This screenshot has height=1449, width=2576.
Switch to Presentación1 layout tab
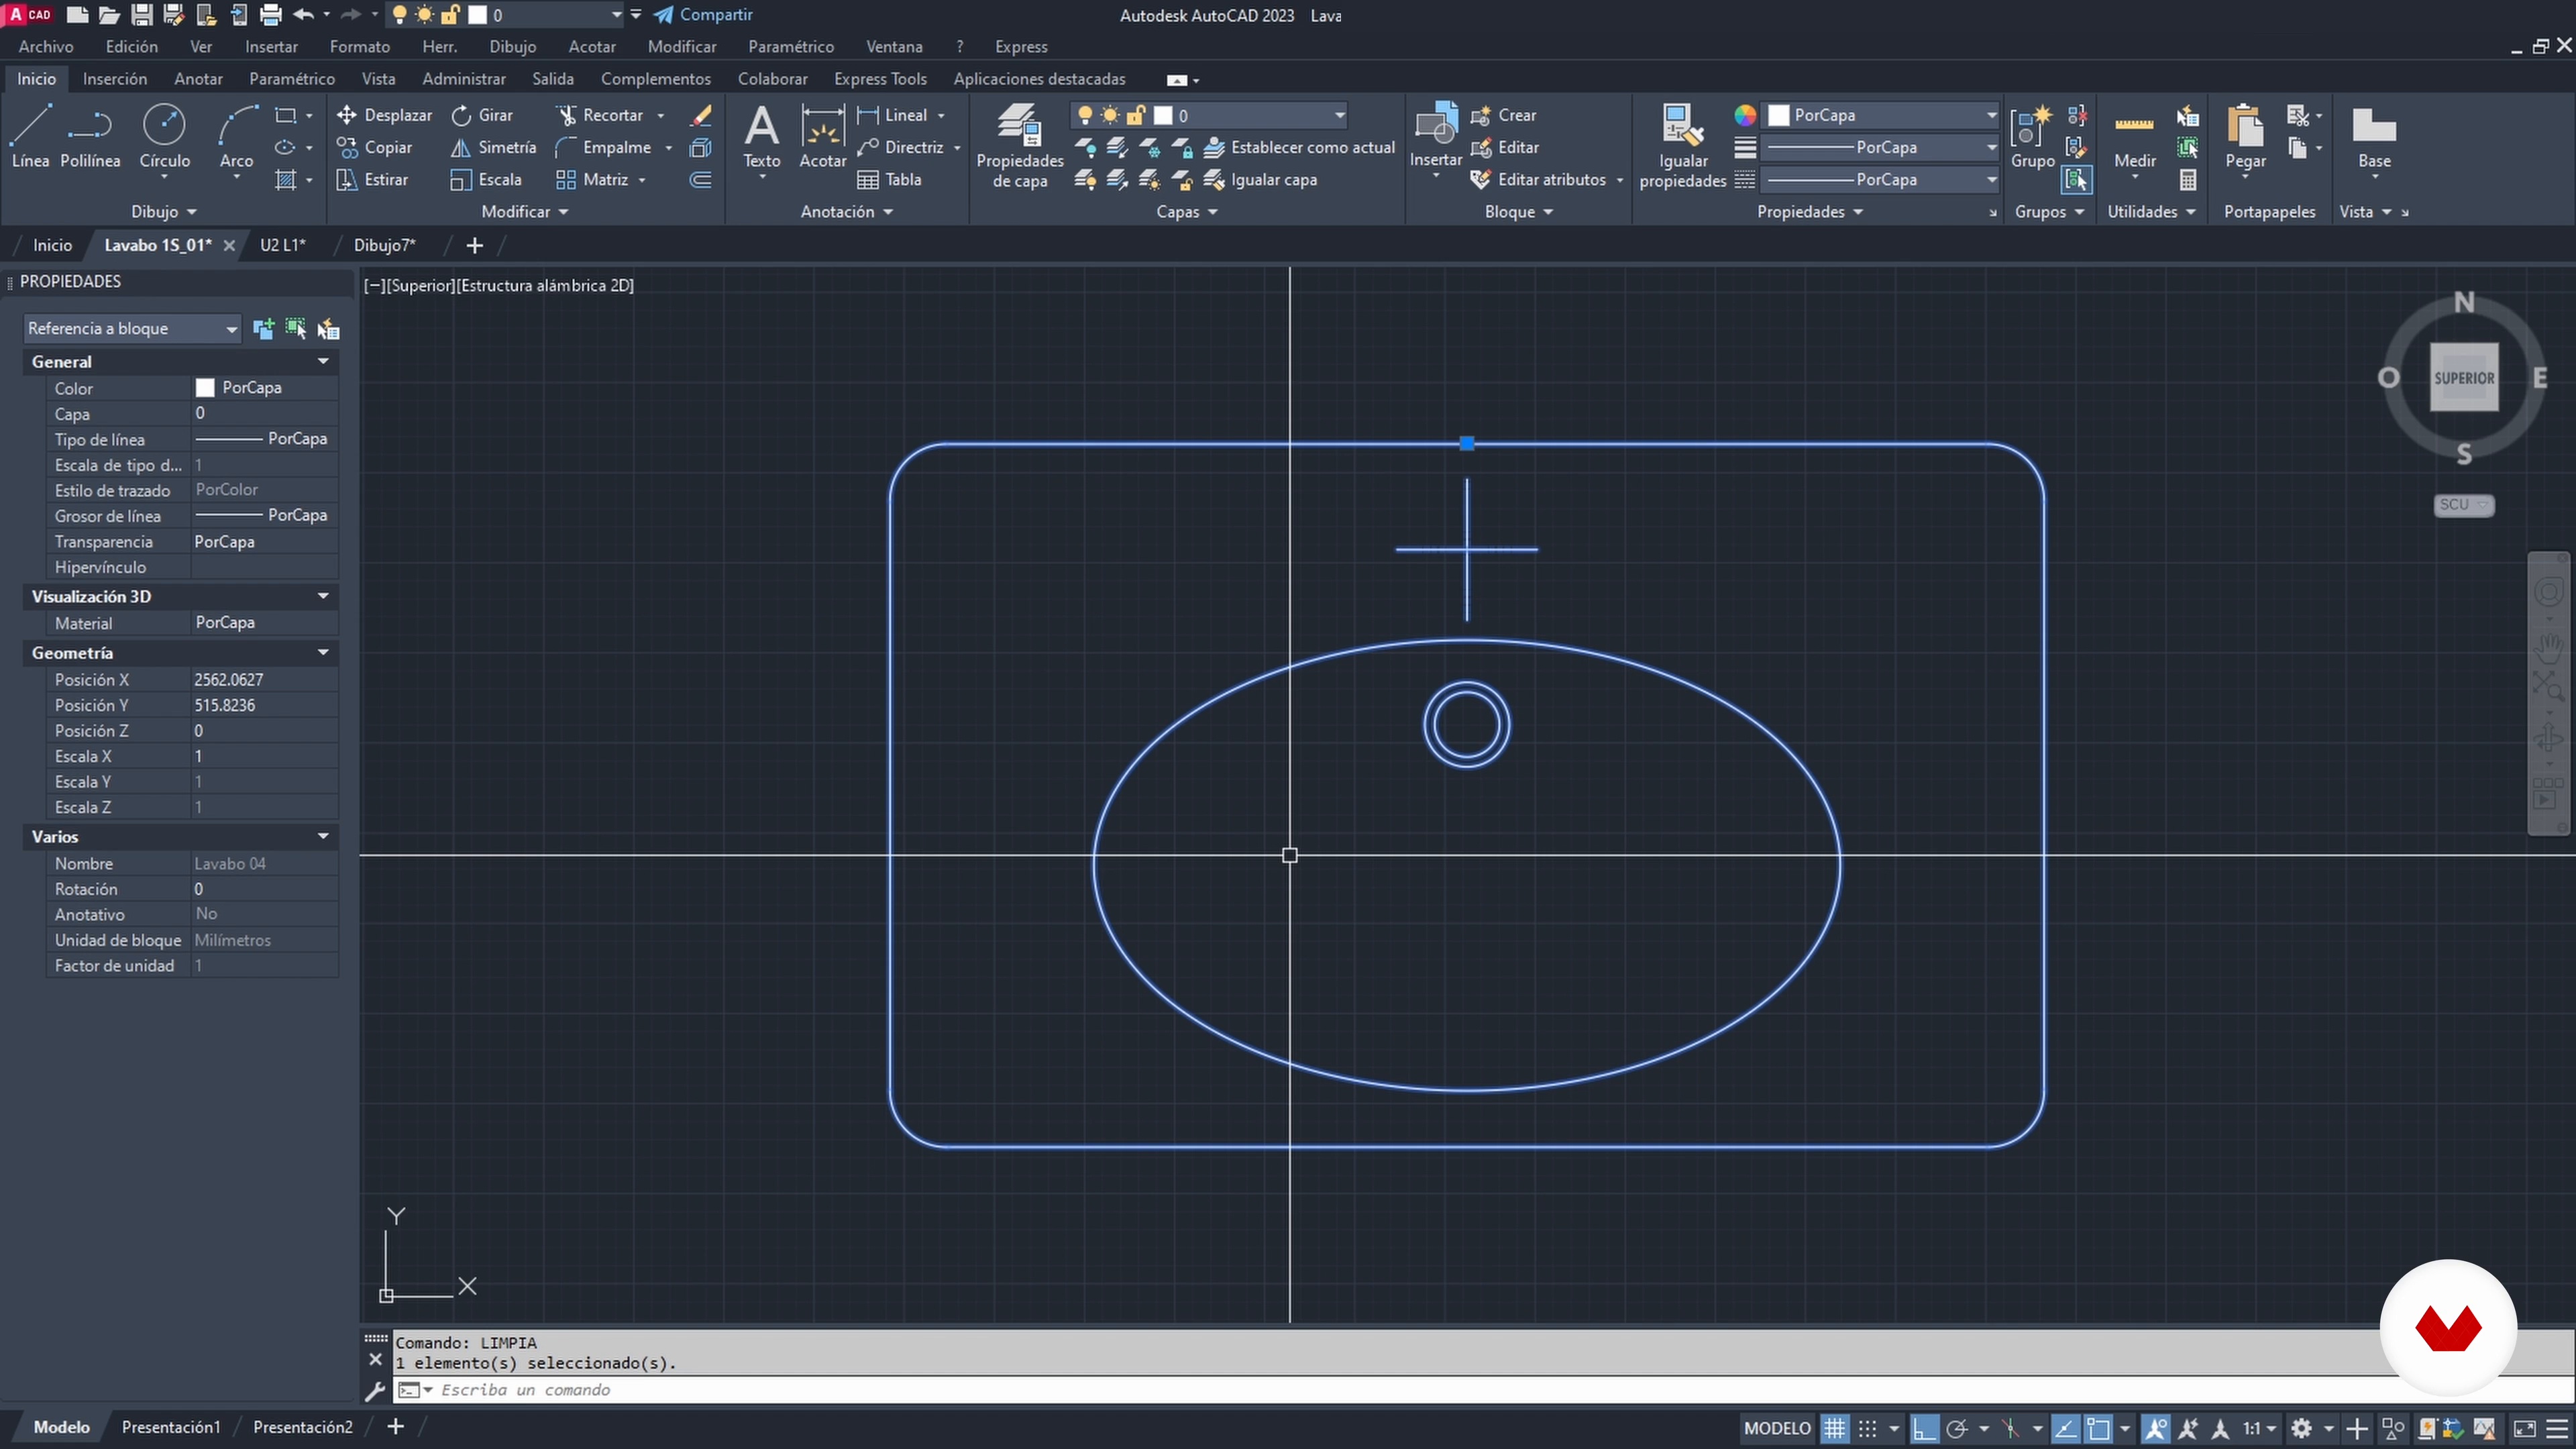[171, 1427]
